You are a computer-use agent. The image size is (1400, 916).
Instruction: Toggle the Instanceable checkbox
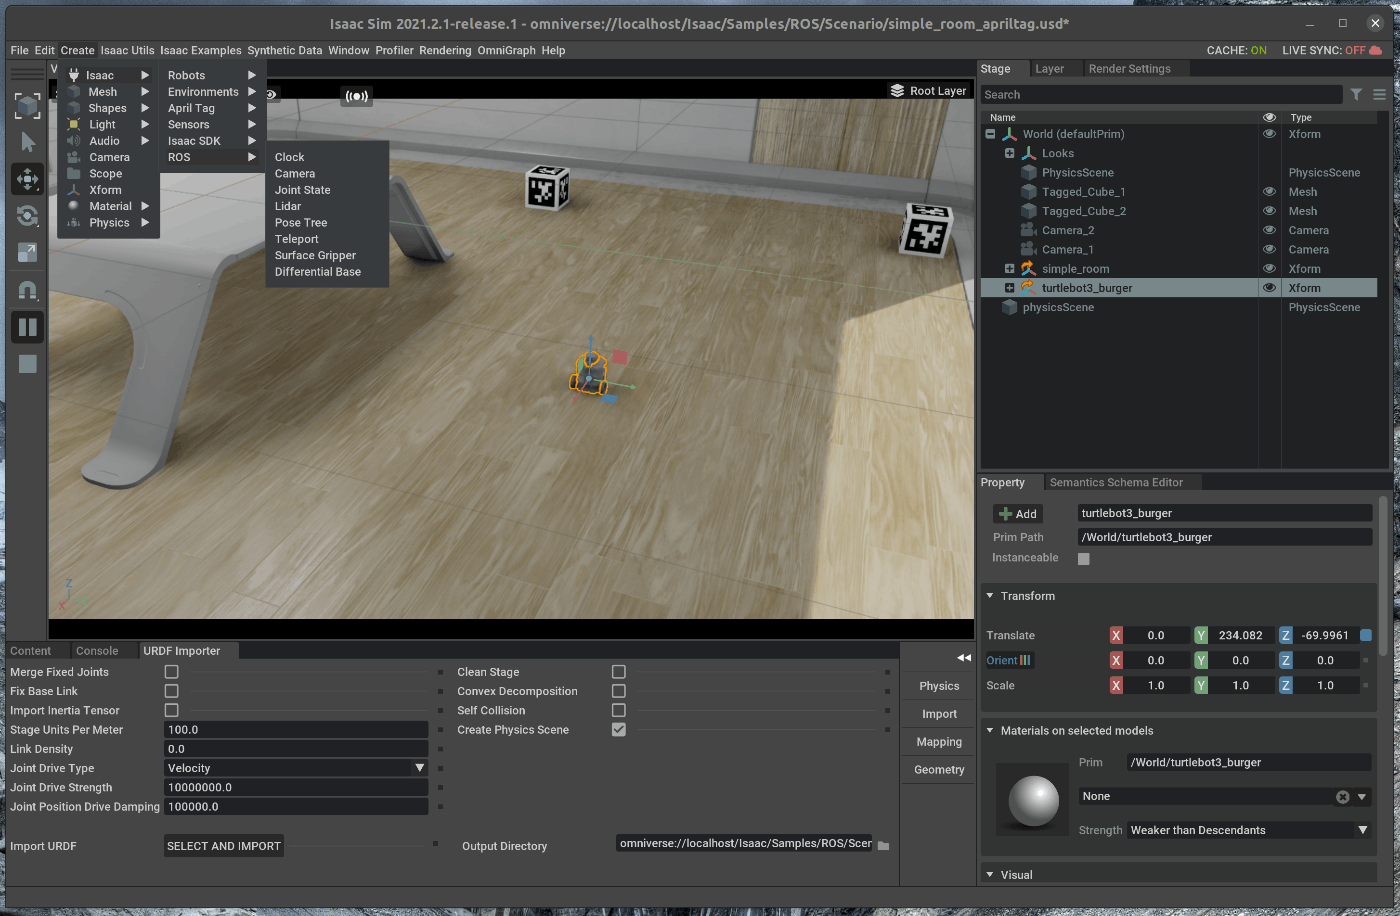1084,558
